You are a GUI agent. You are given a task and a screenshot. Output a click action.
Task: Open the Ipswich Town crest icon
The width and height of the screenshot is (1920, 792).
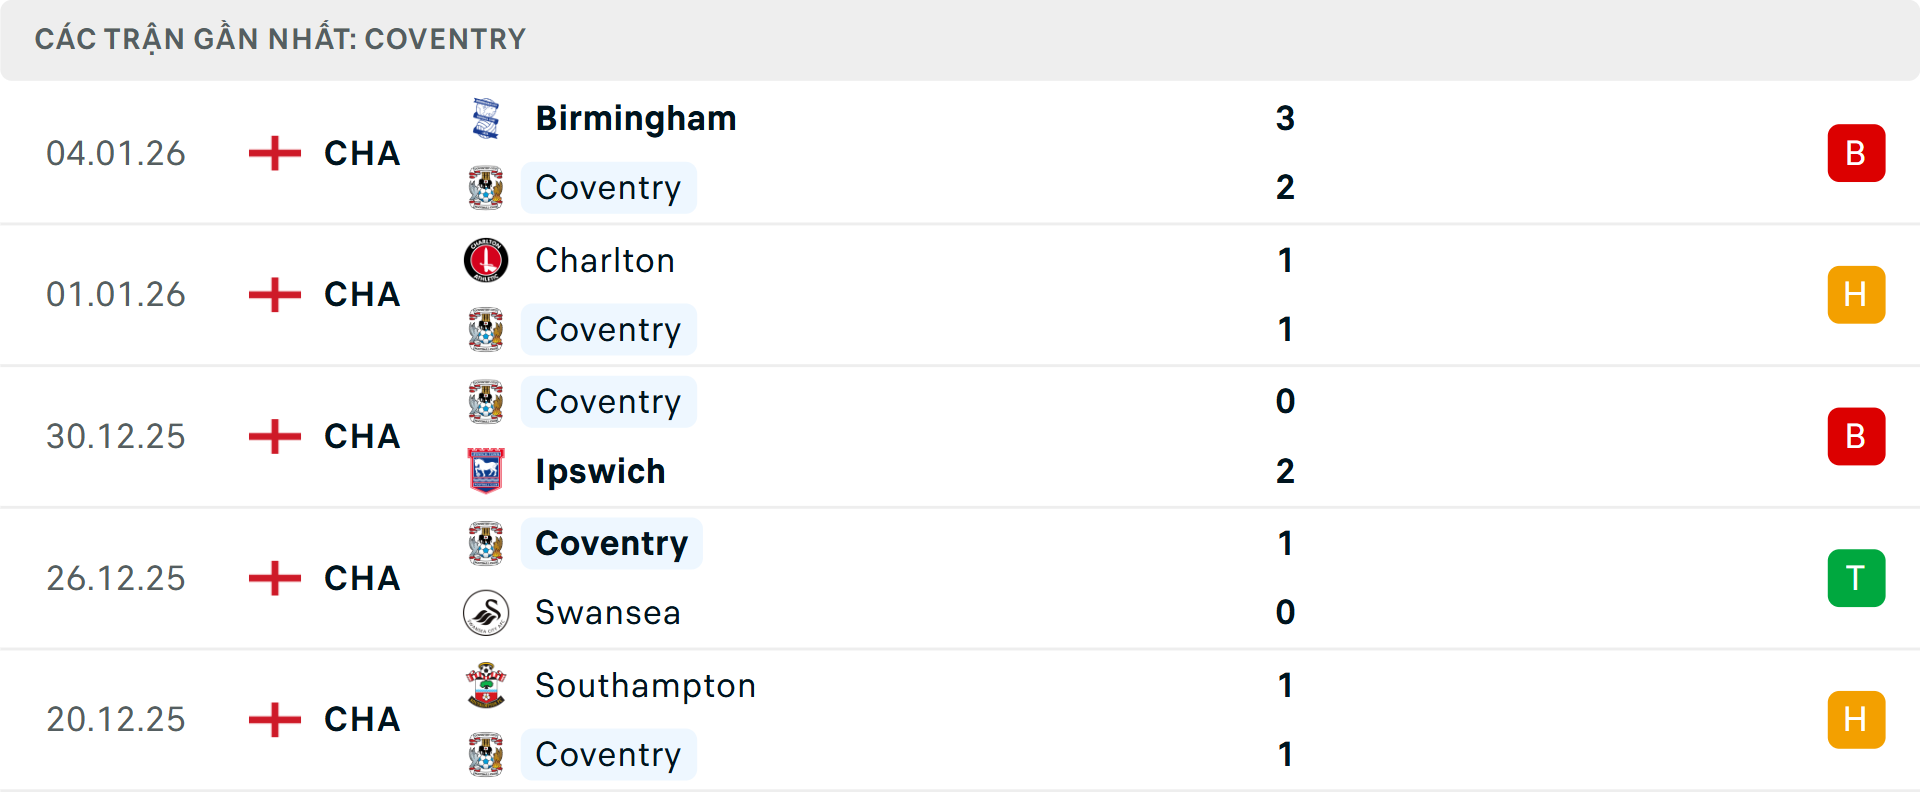(487, 471)
